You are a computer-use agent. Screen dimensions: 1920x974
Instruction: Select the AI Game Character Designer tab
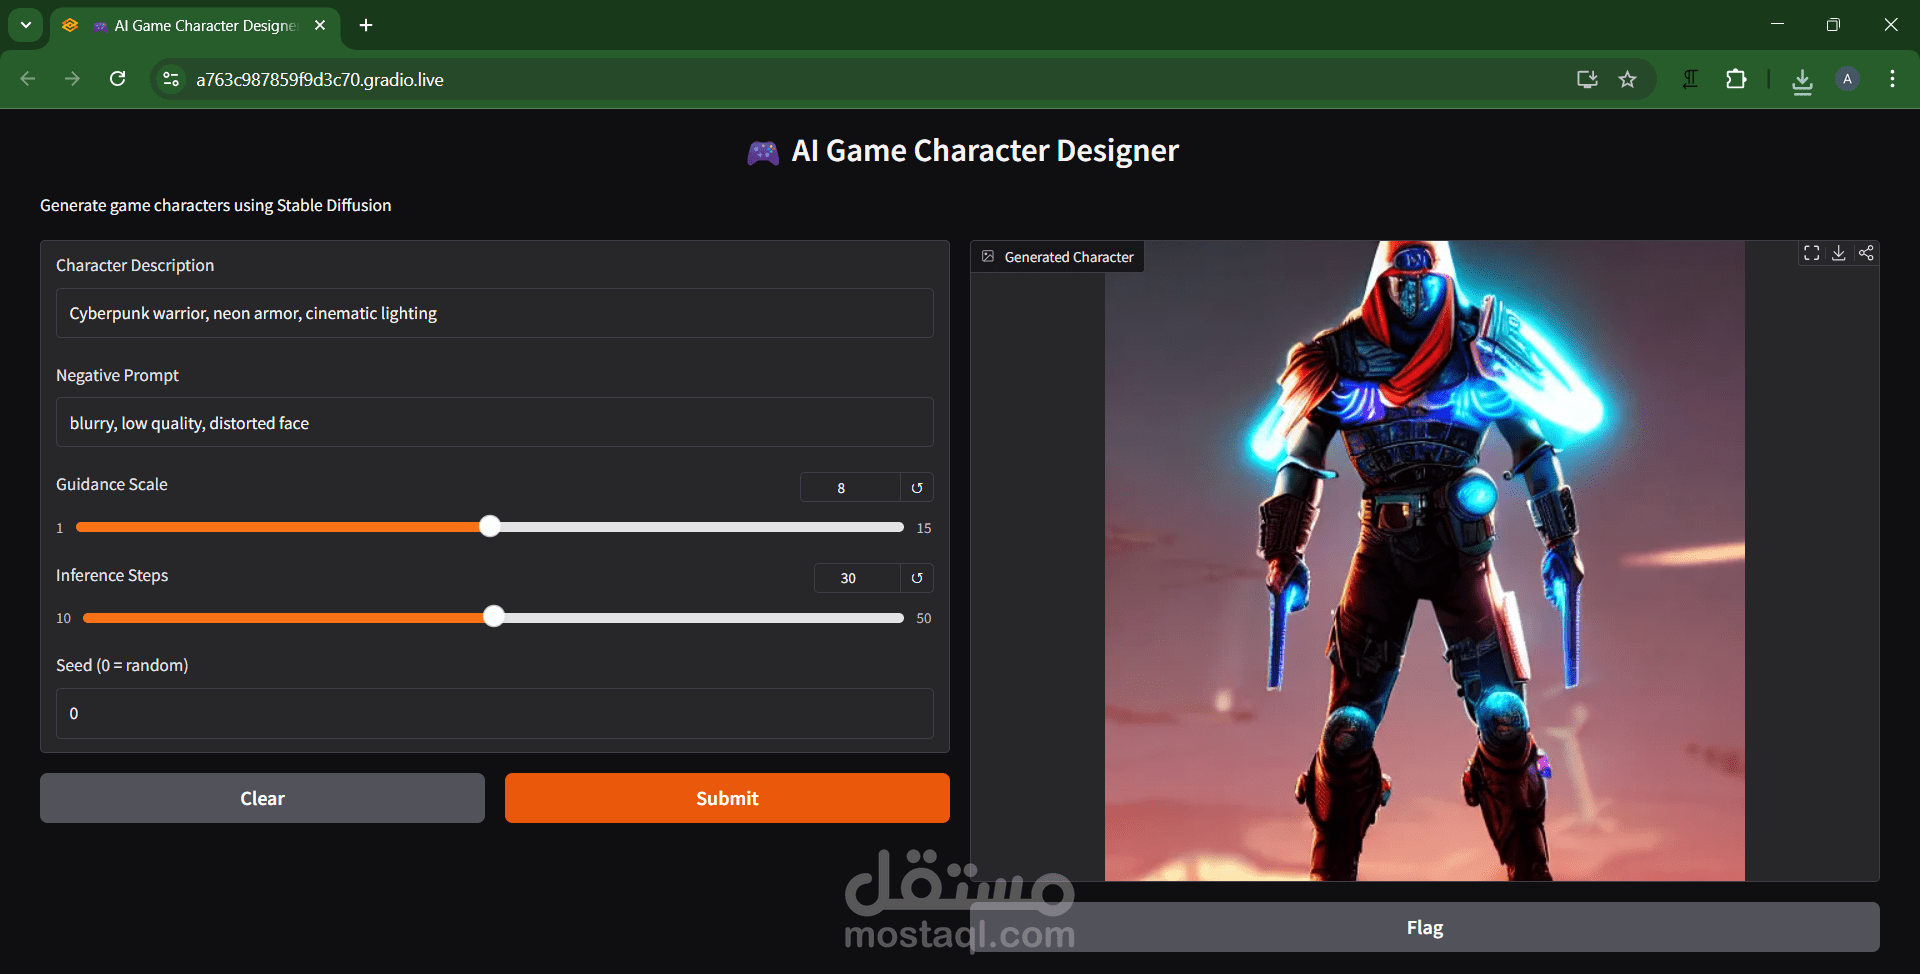coord(195,26)
